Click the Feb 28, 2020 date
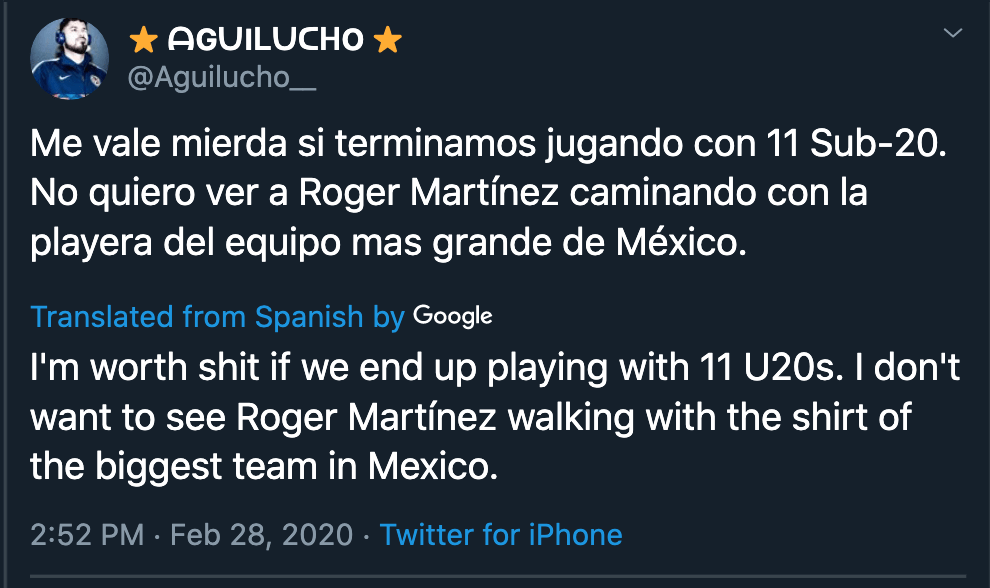 click(261, 534)
